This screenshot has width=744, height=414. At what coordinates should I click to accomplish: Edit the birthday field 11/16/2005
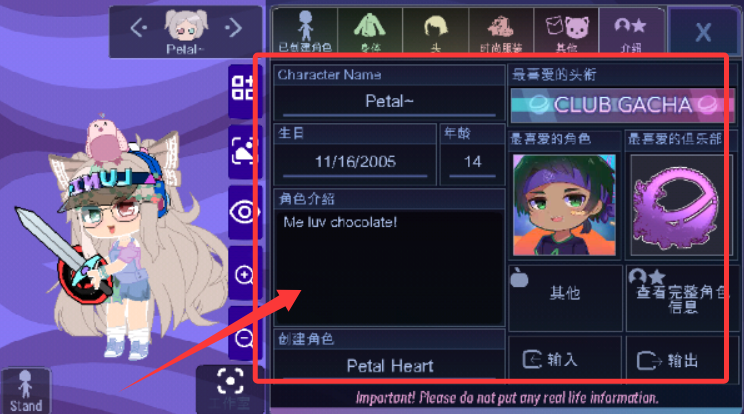coord(355,162)
